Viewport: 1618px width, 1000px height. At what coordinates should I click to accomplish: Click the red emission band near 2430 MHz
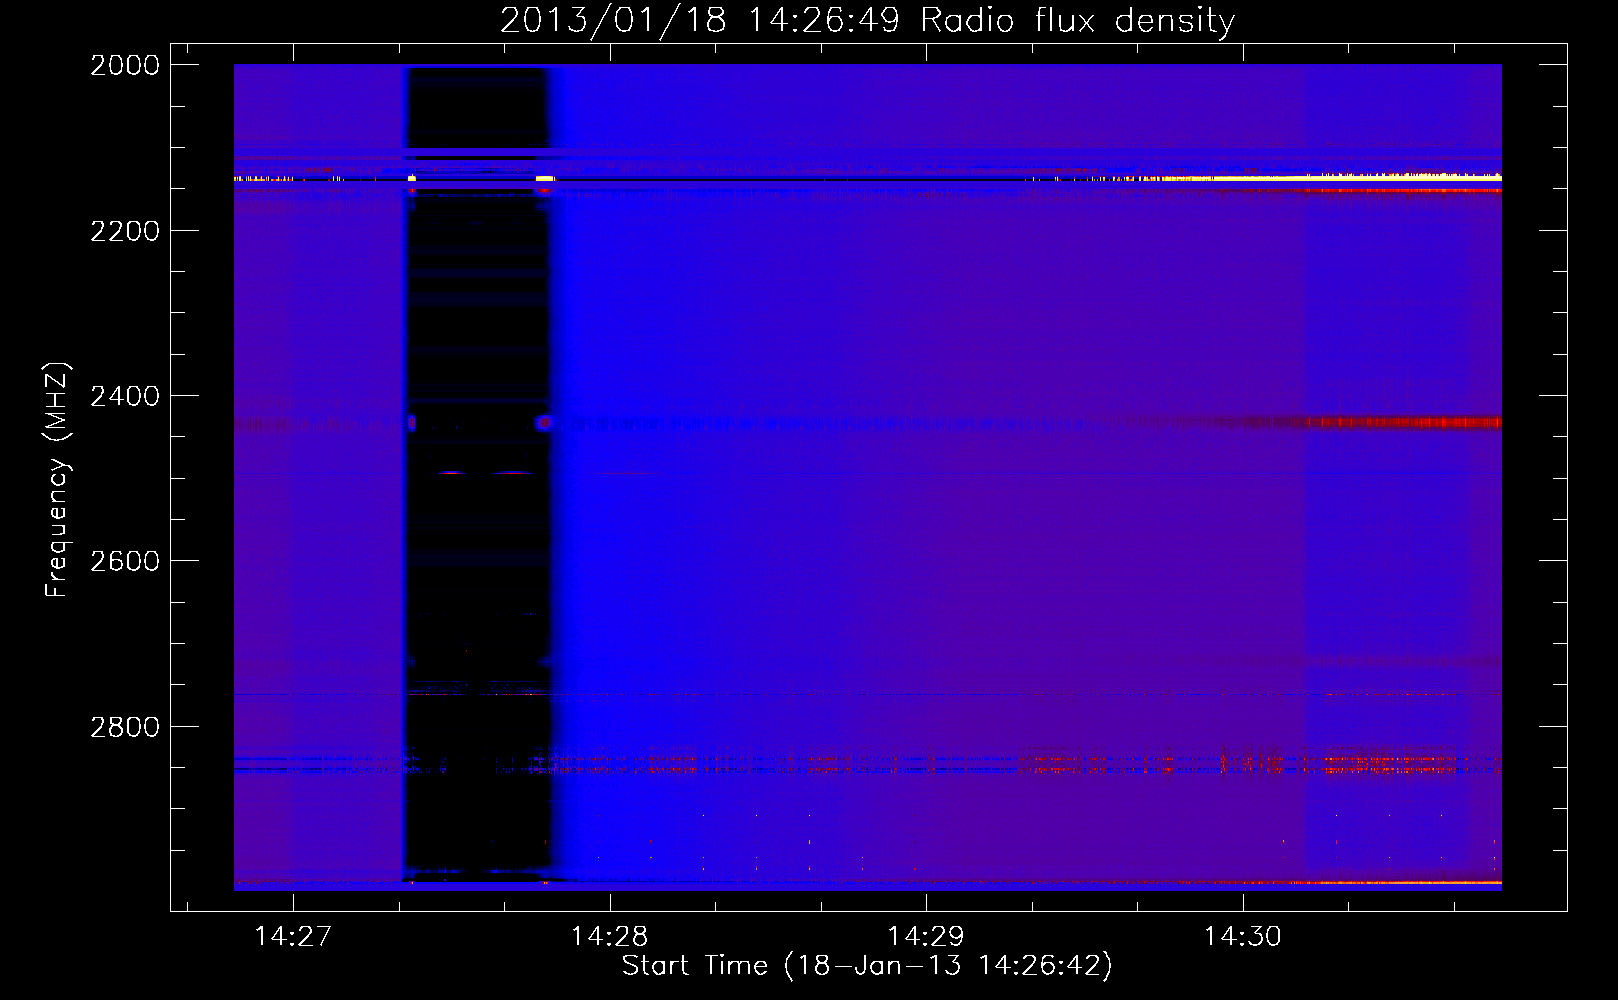click(x=1400, y=423)
